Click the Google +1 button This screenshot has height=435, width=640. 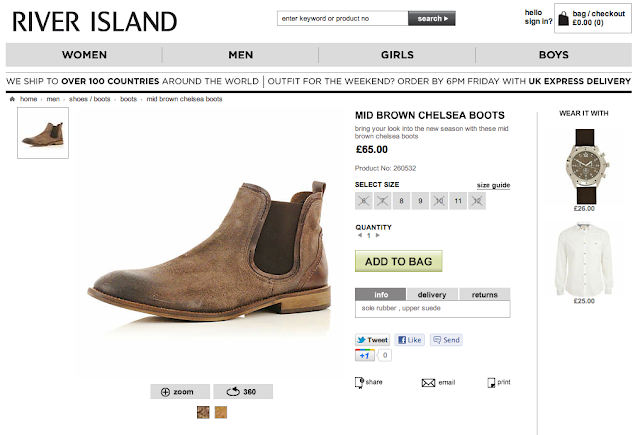click(x=364, y=355)
